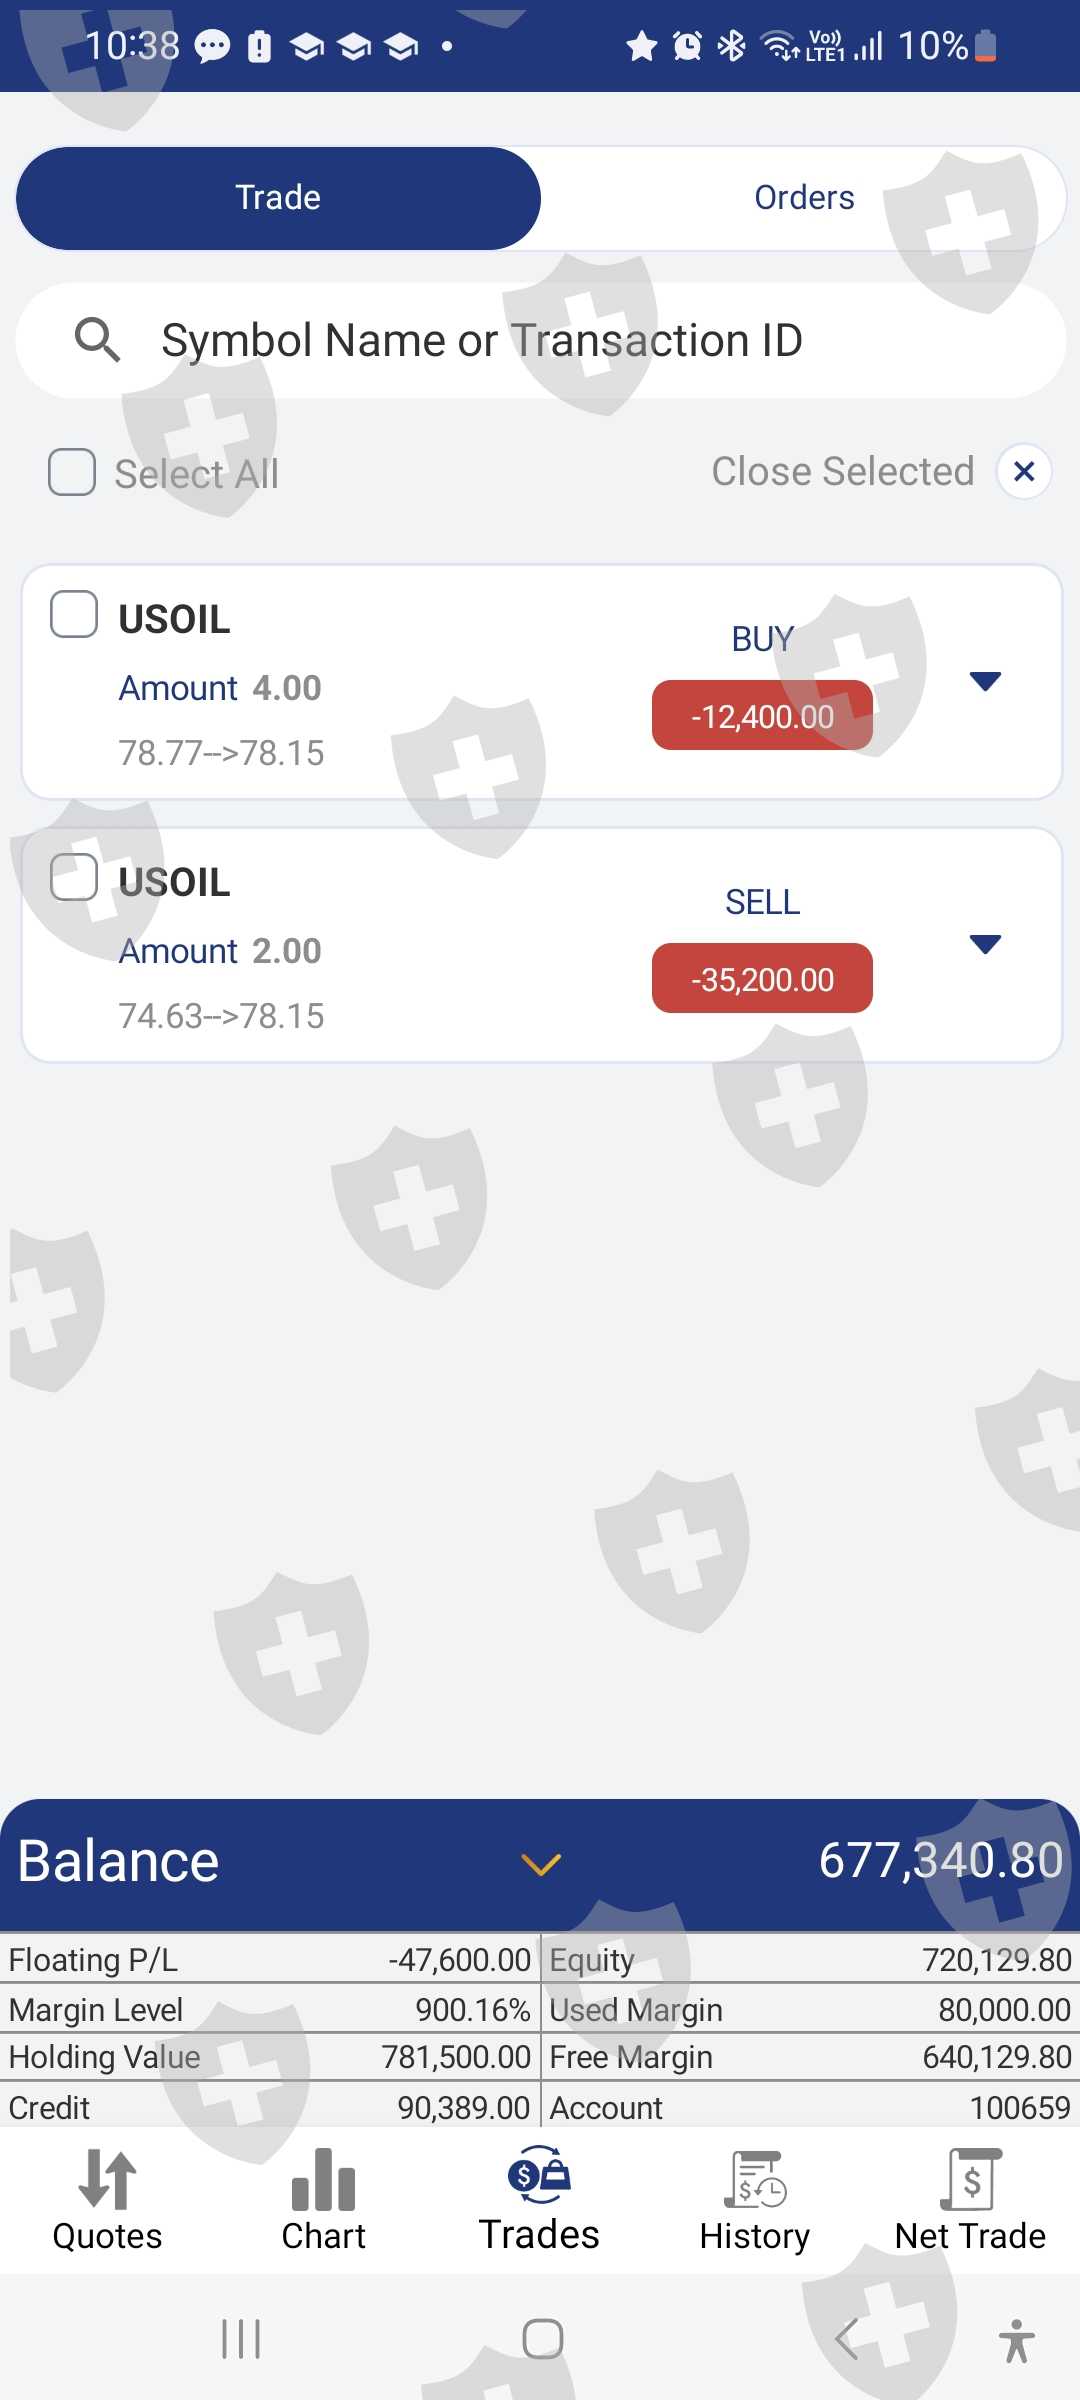Open the Chart bars icon

(323, 2179)
